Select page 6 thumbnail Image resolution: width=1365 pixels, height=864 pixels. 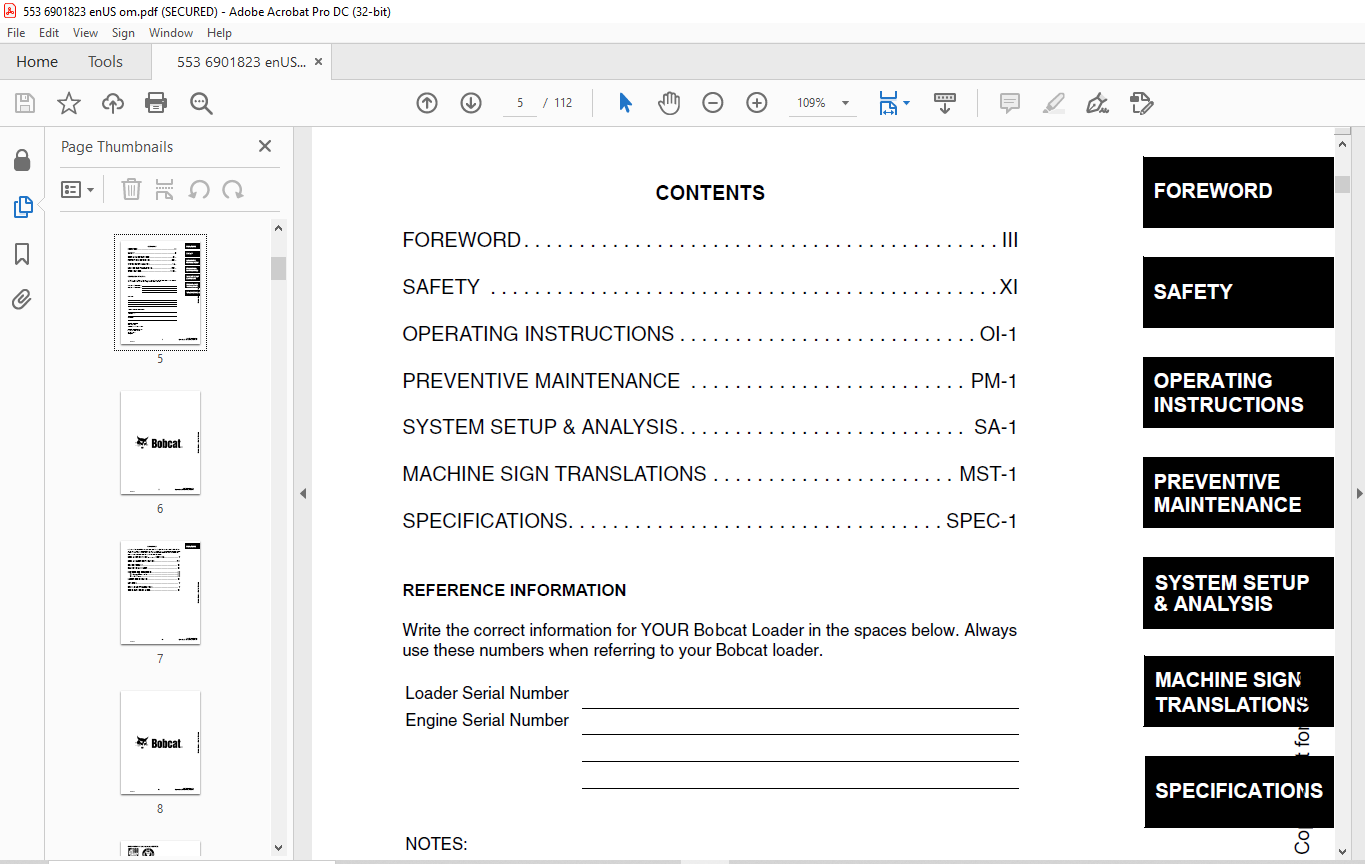click(160, 442)
